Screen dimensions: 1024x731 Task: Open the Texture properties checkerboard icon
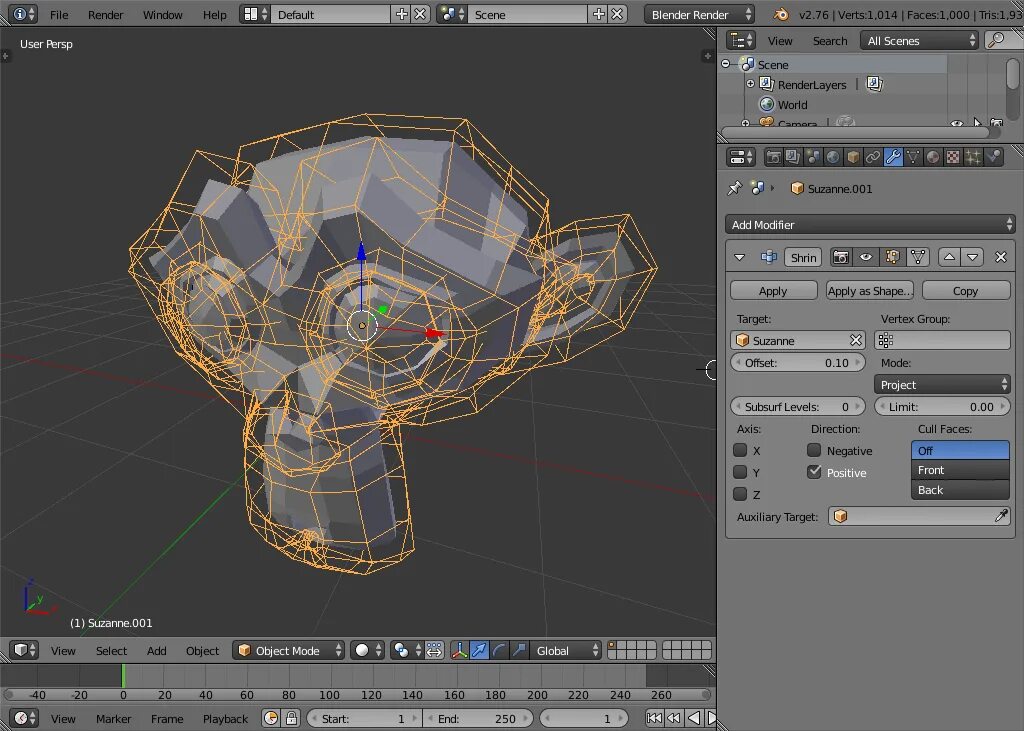(953, 157)
